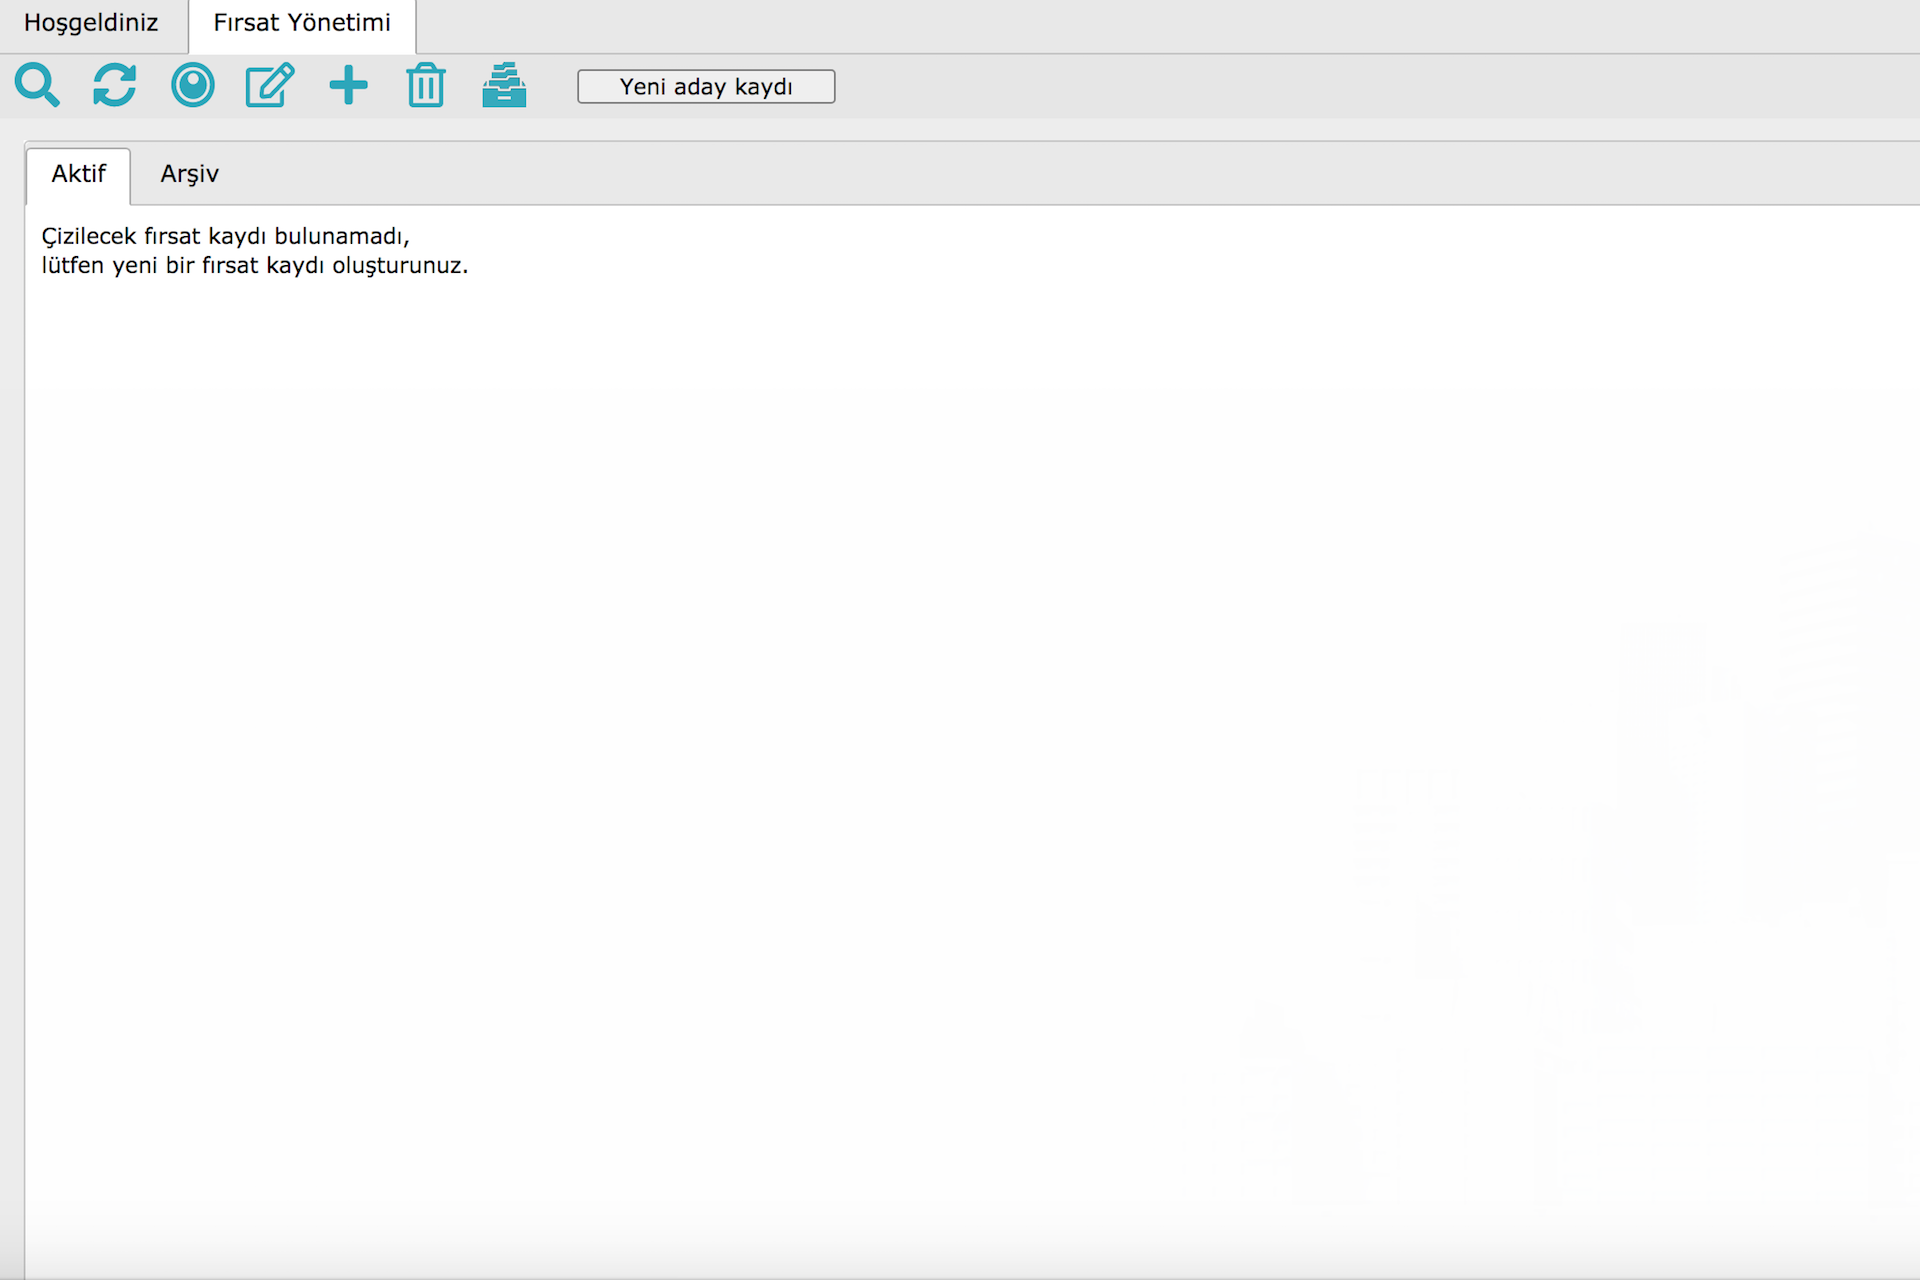This screenshot has height=1280, width=1920.
Task: Click the archive drawer icon
Action: (x=504, y=85)
